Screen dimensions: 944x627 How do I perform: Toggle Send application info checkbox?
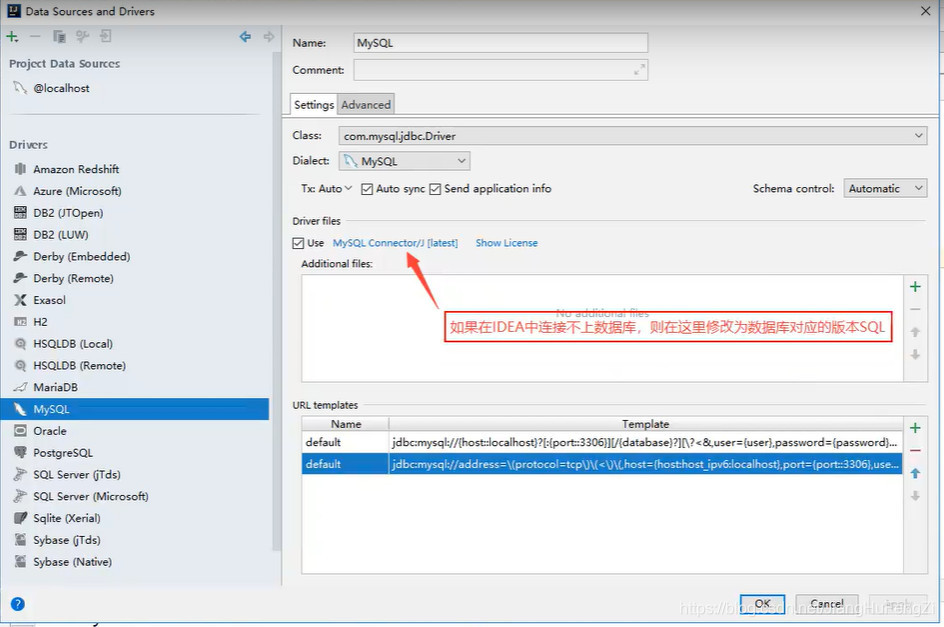point(435,189)
